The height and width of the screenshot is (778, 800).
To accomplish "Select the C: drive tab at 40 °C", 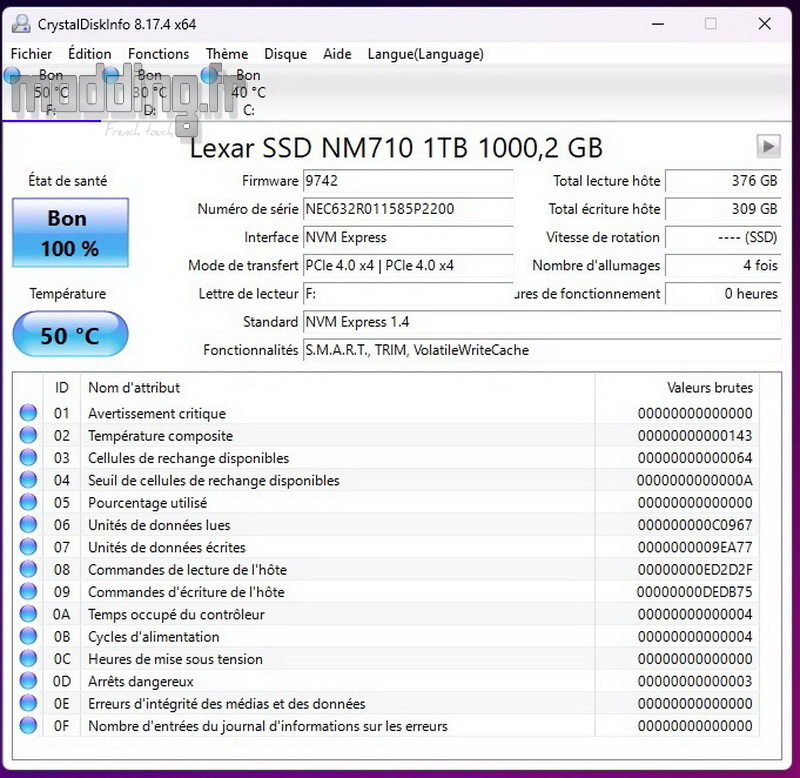I will point(248,92).
